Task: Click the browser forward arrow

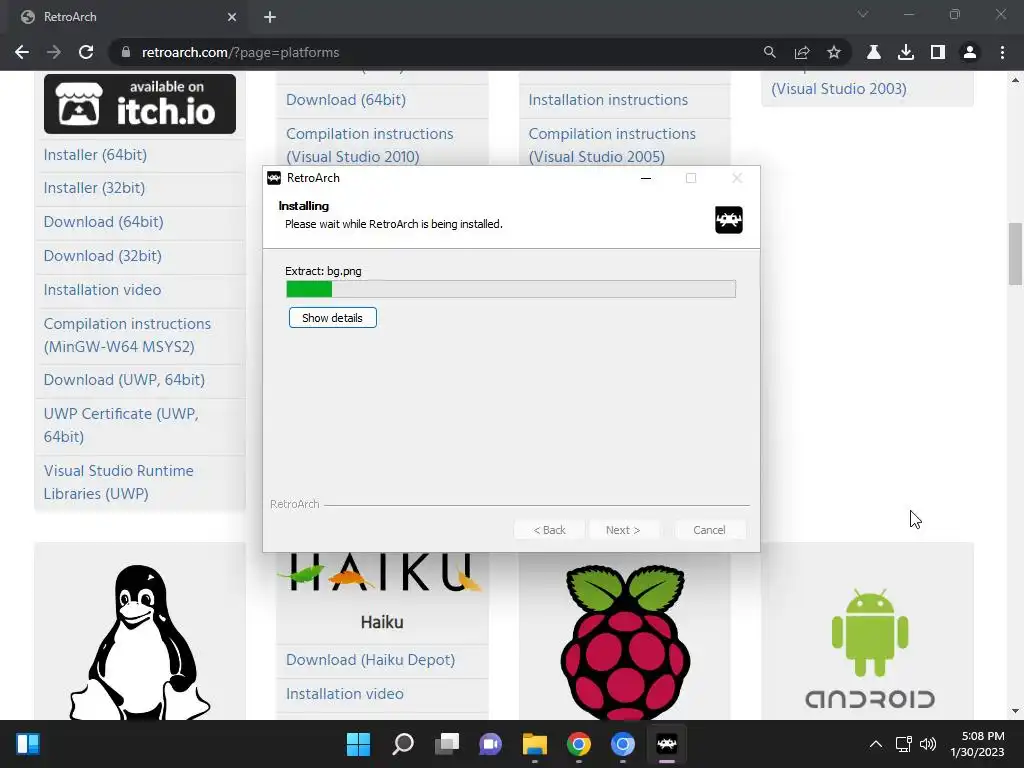Action: (x=54, y=52)
